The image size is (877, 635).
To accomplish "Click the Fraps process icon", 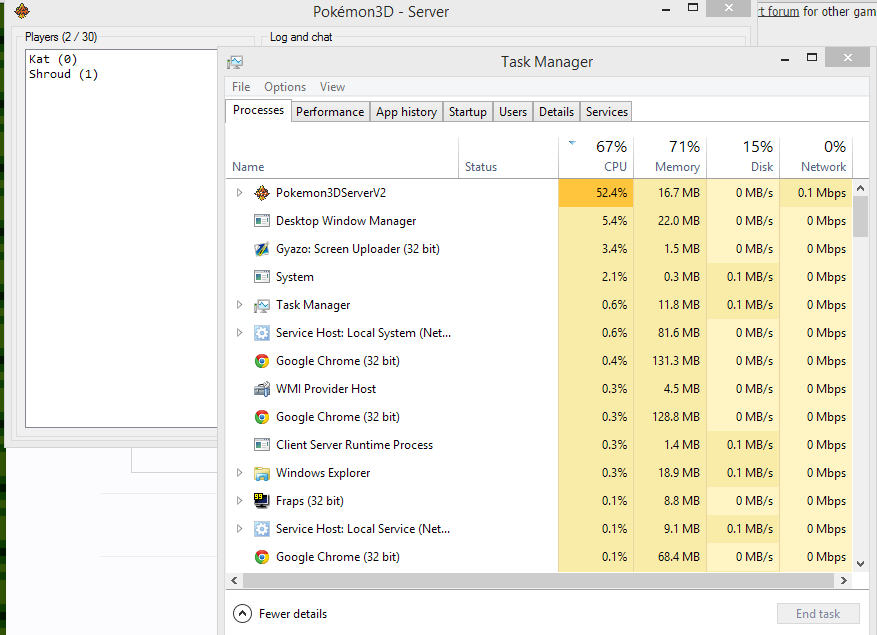I will (262, 501).
